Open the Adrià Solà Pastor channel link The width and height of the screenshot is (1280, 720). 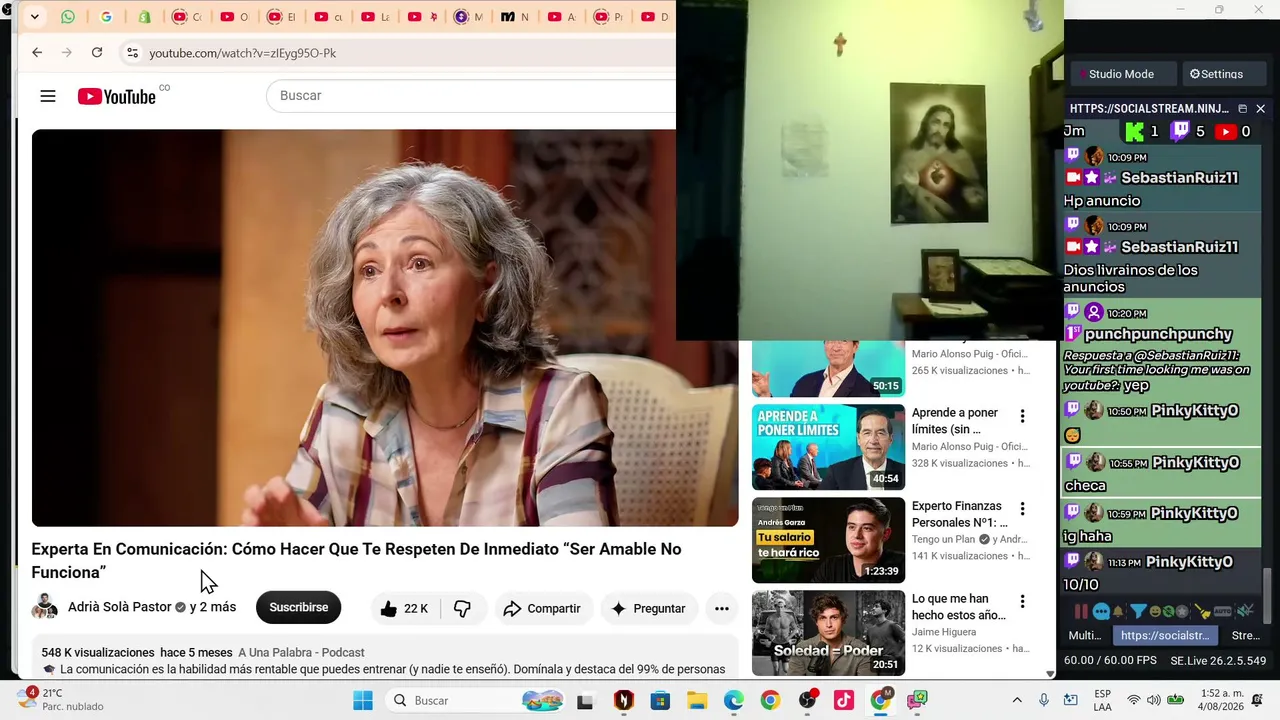coord(120,607)
